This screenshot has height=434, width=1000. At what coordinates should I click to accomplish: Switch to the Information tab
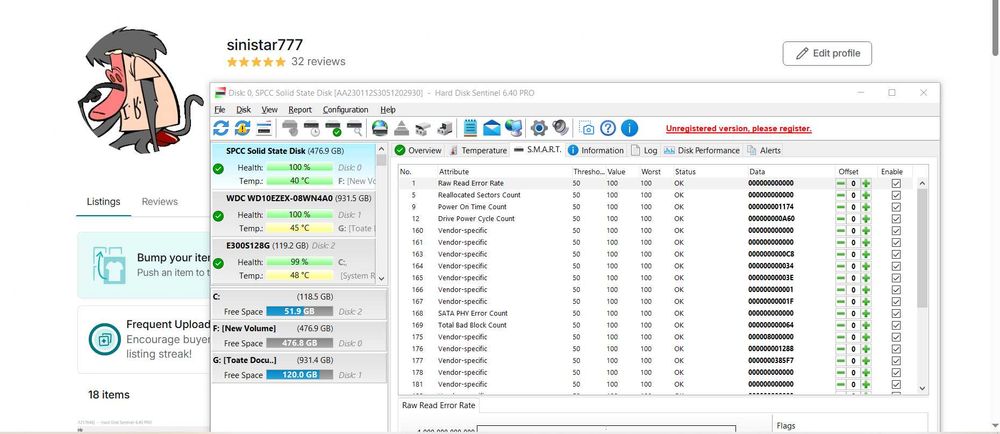(596, 150)
